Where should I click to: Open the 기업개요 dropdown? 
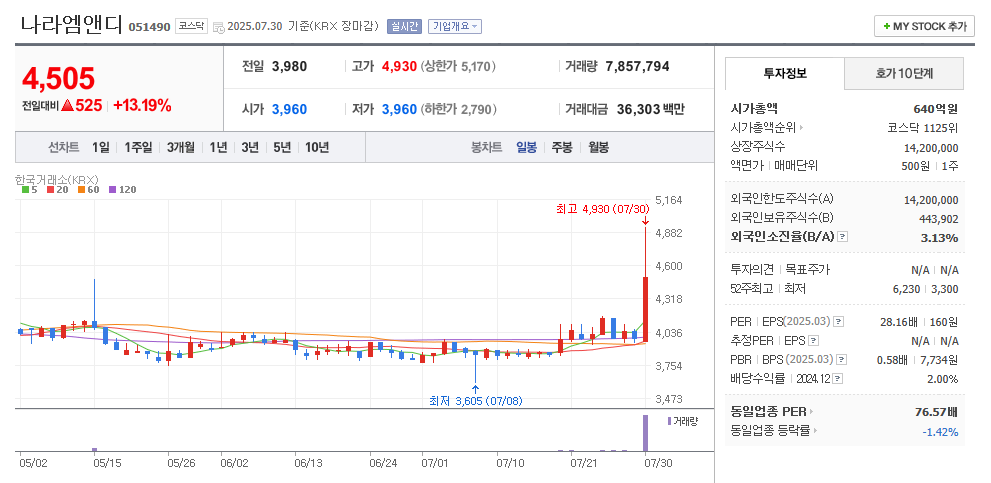[x=455, y=27]
